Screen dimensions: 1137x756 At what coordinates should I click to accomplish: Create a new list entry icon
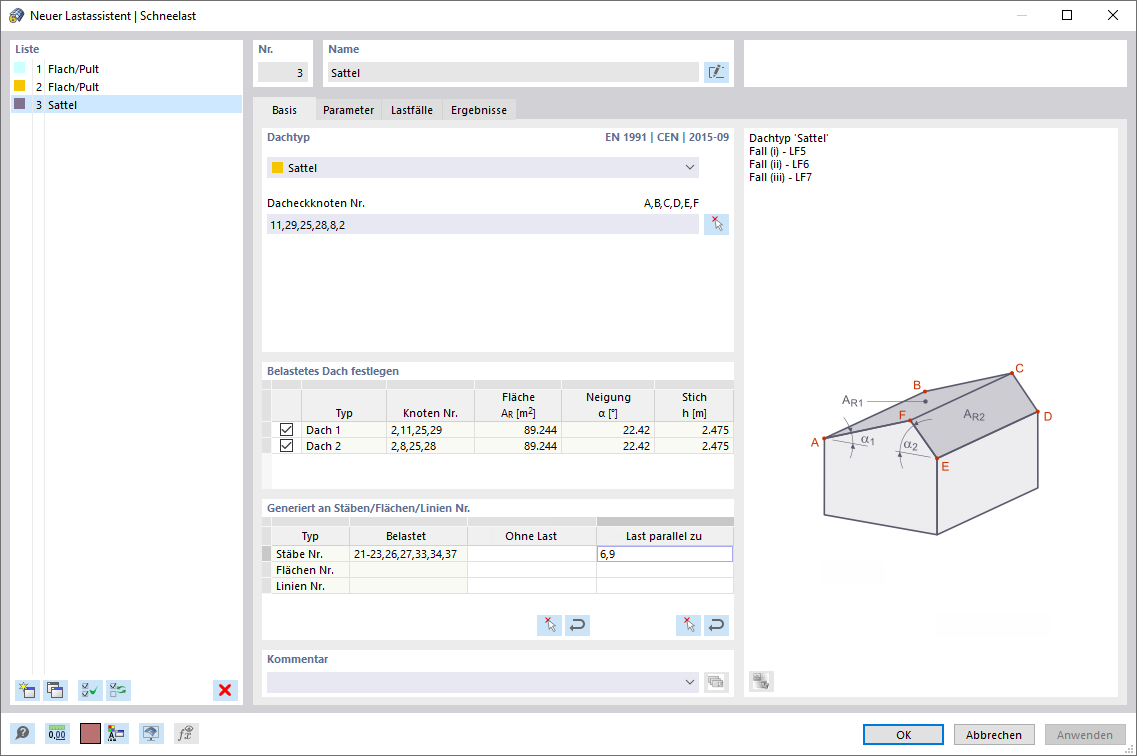click(28, 690)
